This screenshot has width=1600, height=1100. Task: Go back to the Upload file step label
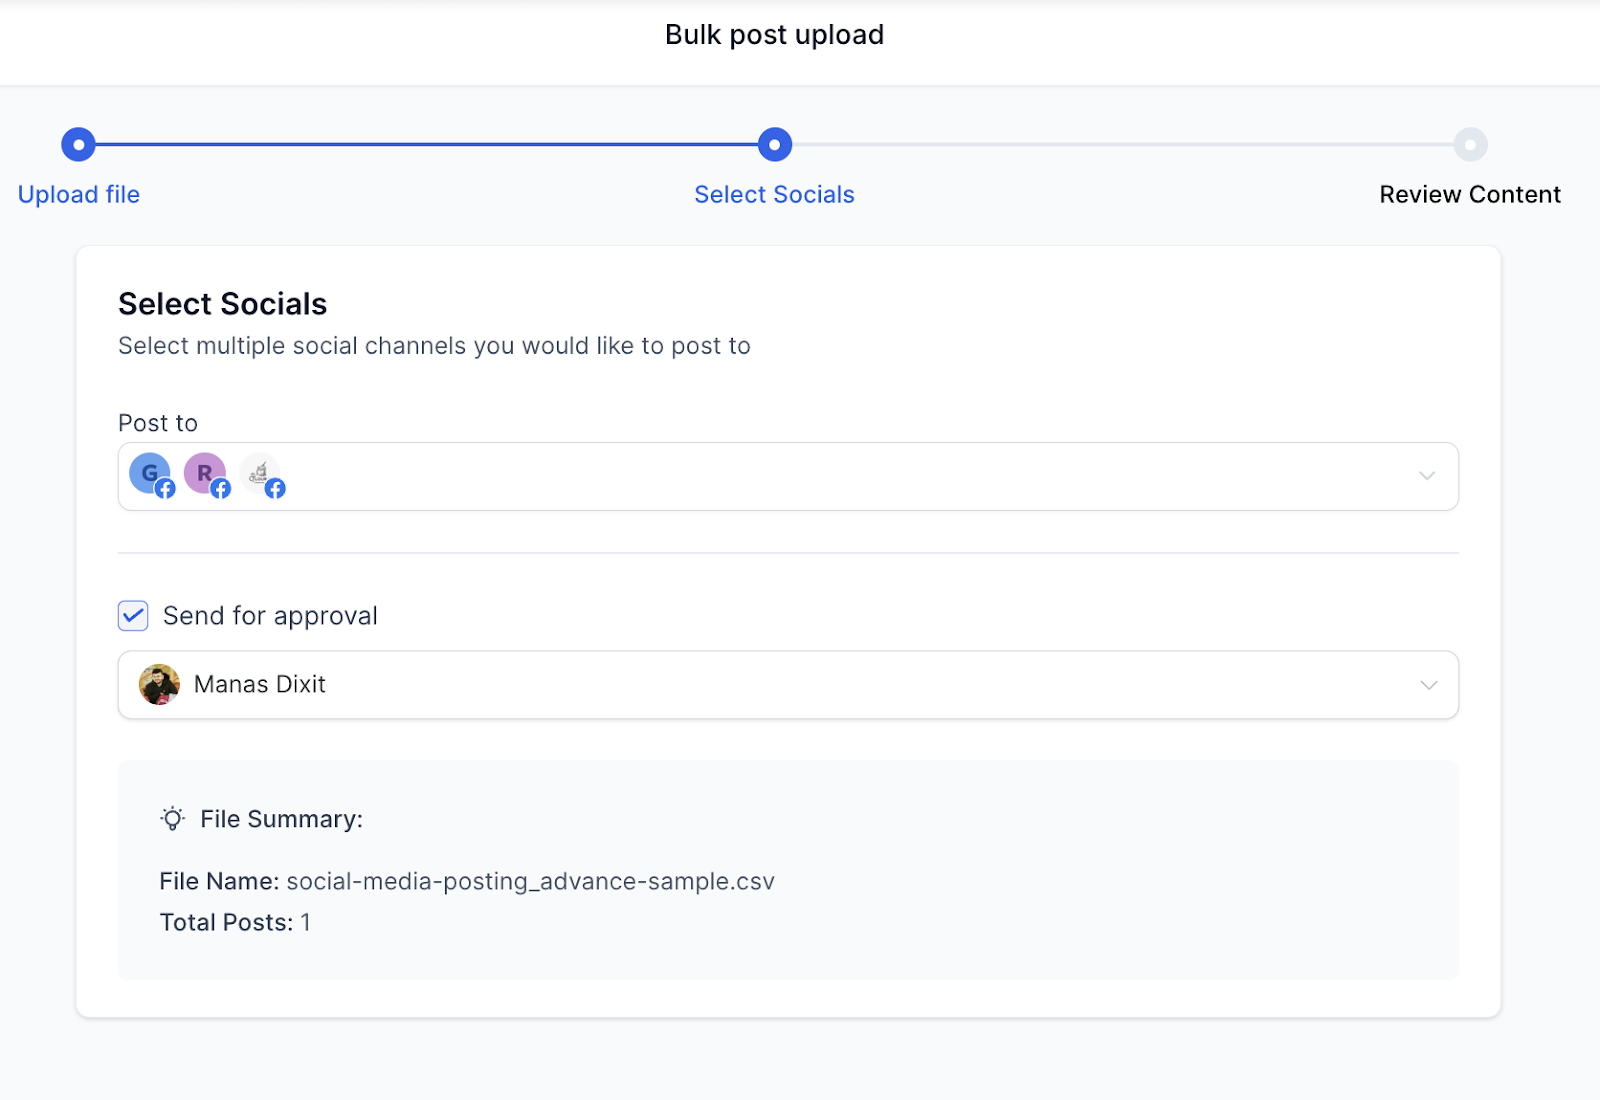pyautogui.click(x=79, y=194)
